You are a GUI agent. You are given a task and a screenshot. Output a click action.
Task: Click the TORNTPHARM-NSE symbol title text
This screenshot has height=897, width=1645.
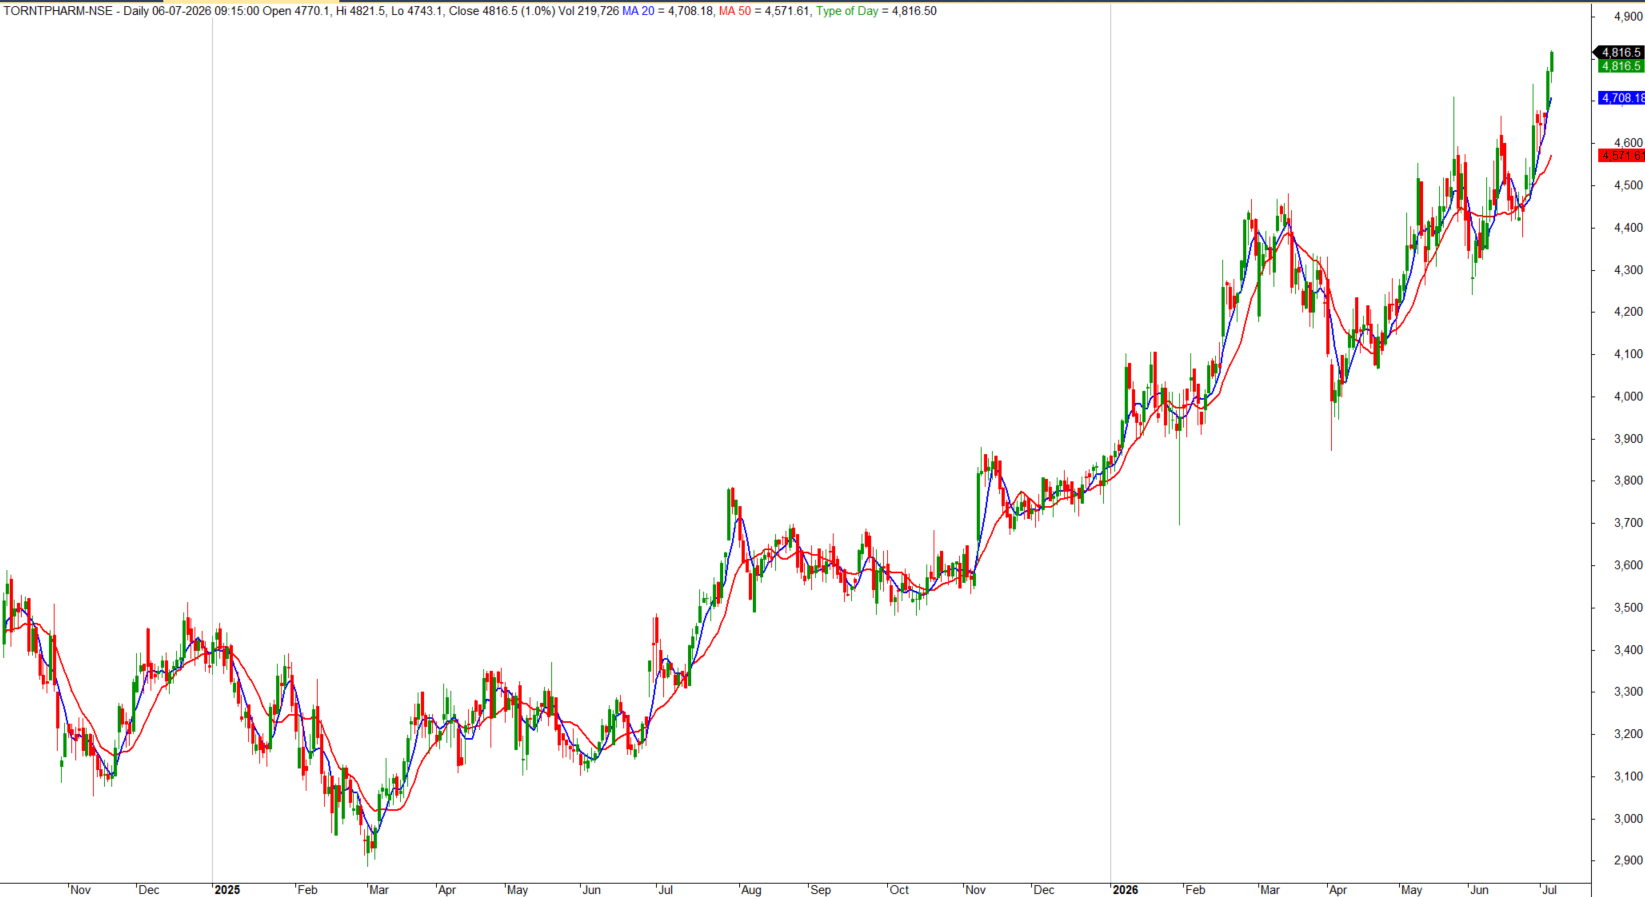(x=58, y=11)
